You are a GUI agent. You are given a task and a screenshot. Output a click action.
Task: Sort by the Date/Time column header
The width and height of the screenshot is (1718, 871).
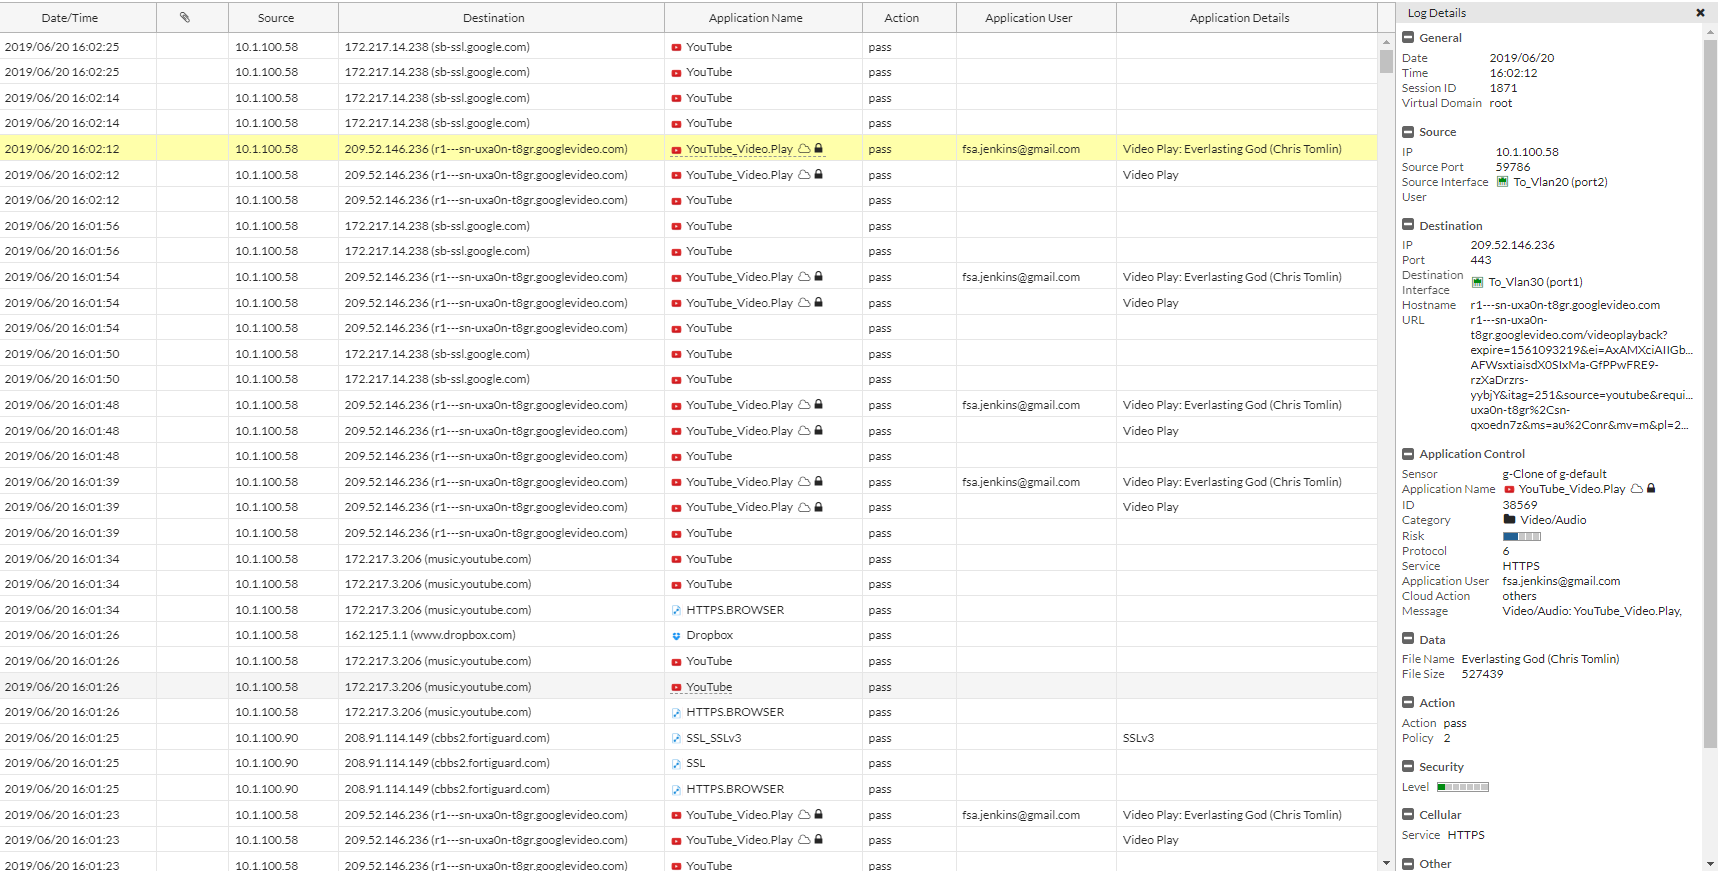[x=70, y=18]
